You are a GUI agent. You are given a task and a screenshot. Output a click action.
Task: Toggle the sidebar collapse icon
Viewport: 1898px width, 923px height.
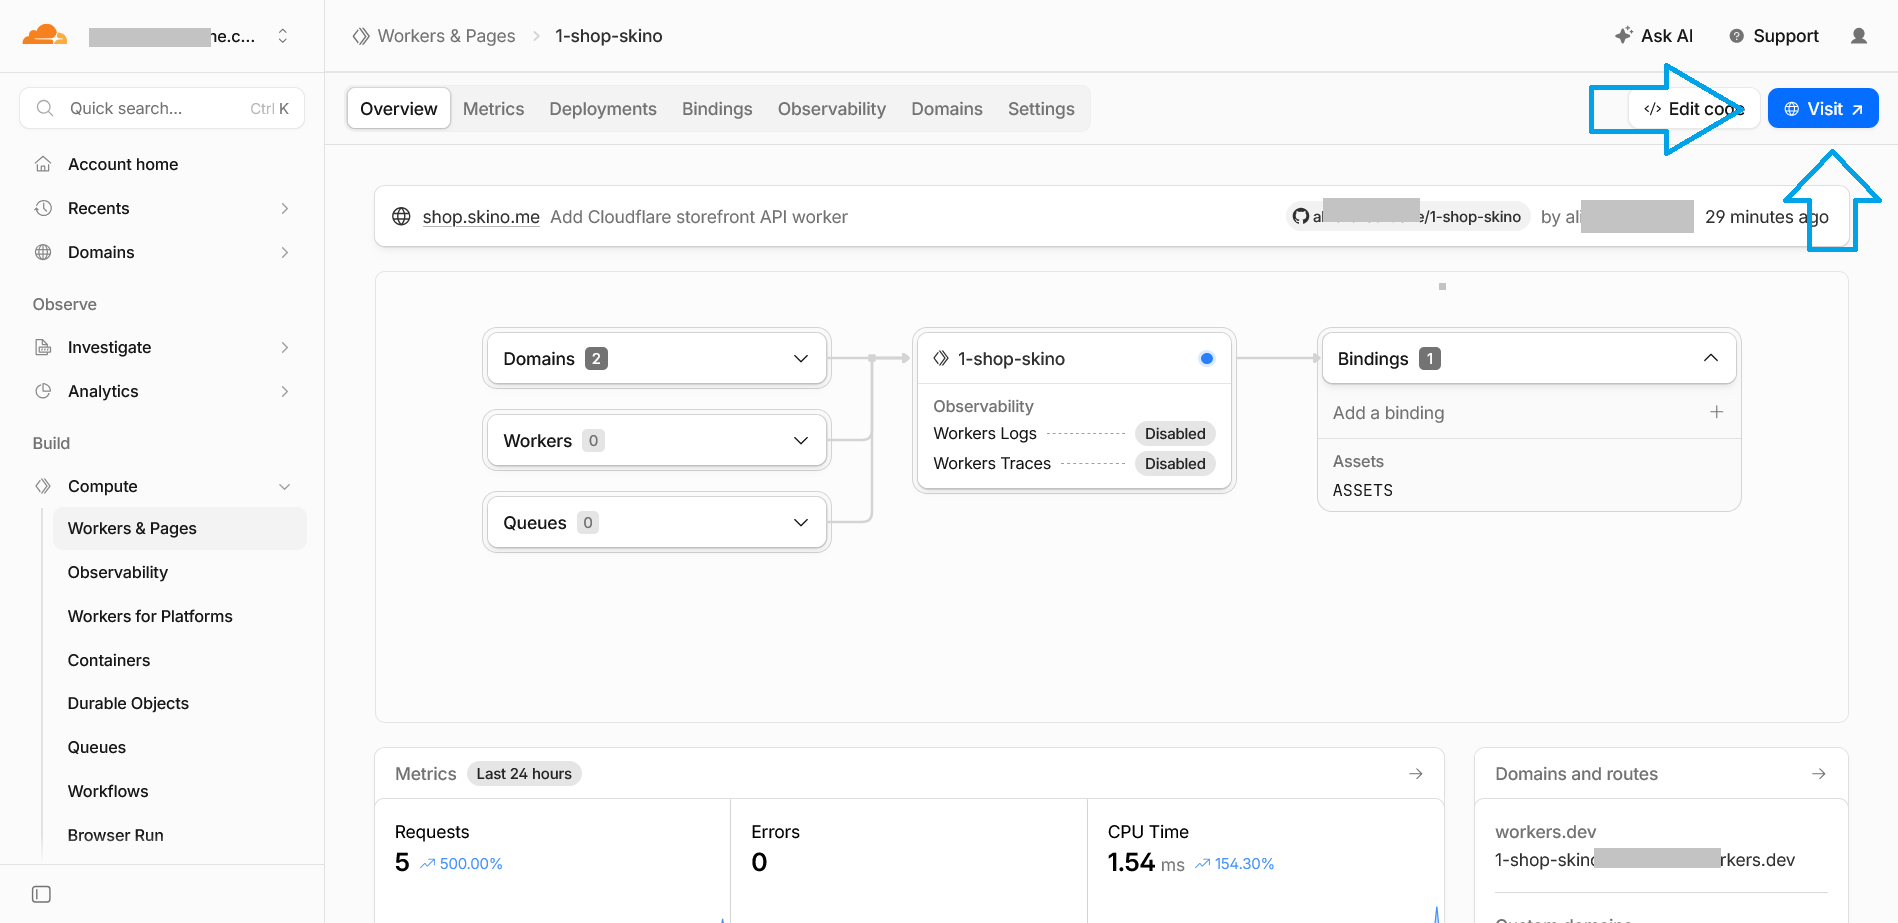tap(41, 894)
